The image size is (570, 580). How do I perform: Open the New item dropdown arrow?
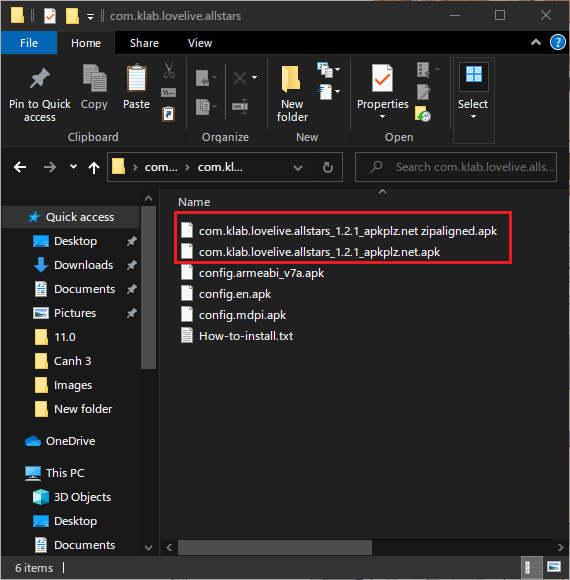pyautogui.click(x=338, y=70)
